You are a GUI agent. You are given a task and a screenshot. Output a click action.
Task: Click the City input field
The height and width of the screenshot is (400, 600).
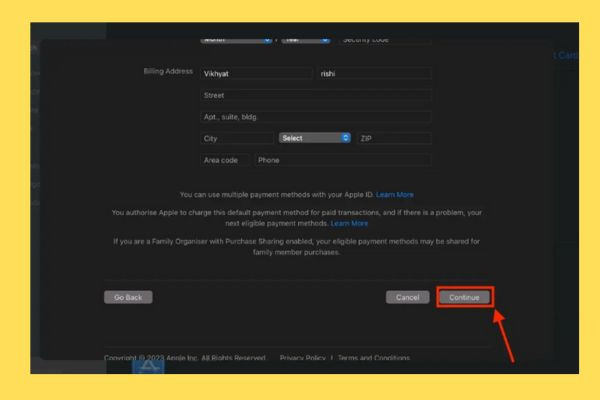(237, 138)
